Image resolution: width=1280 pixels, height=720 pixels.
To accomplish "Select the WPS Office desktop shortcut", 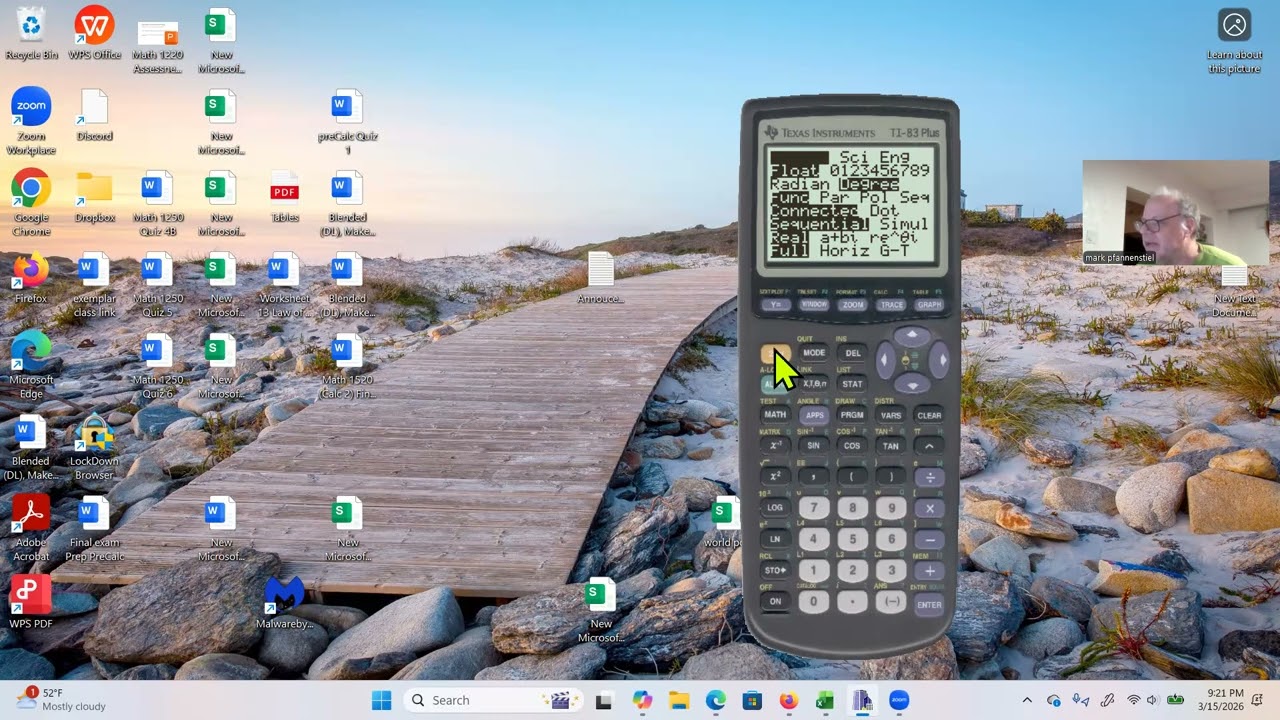I will [94, 33].
